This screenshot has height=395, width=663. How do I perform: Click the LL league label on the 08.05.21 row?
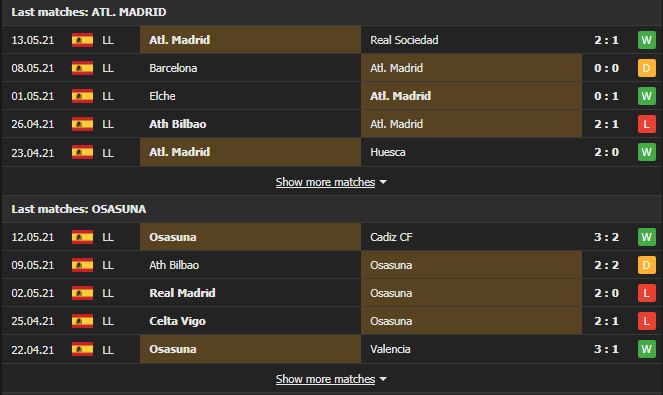click(x=108, y=68)
